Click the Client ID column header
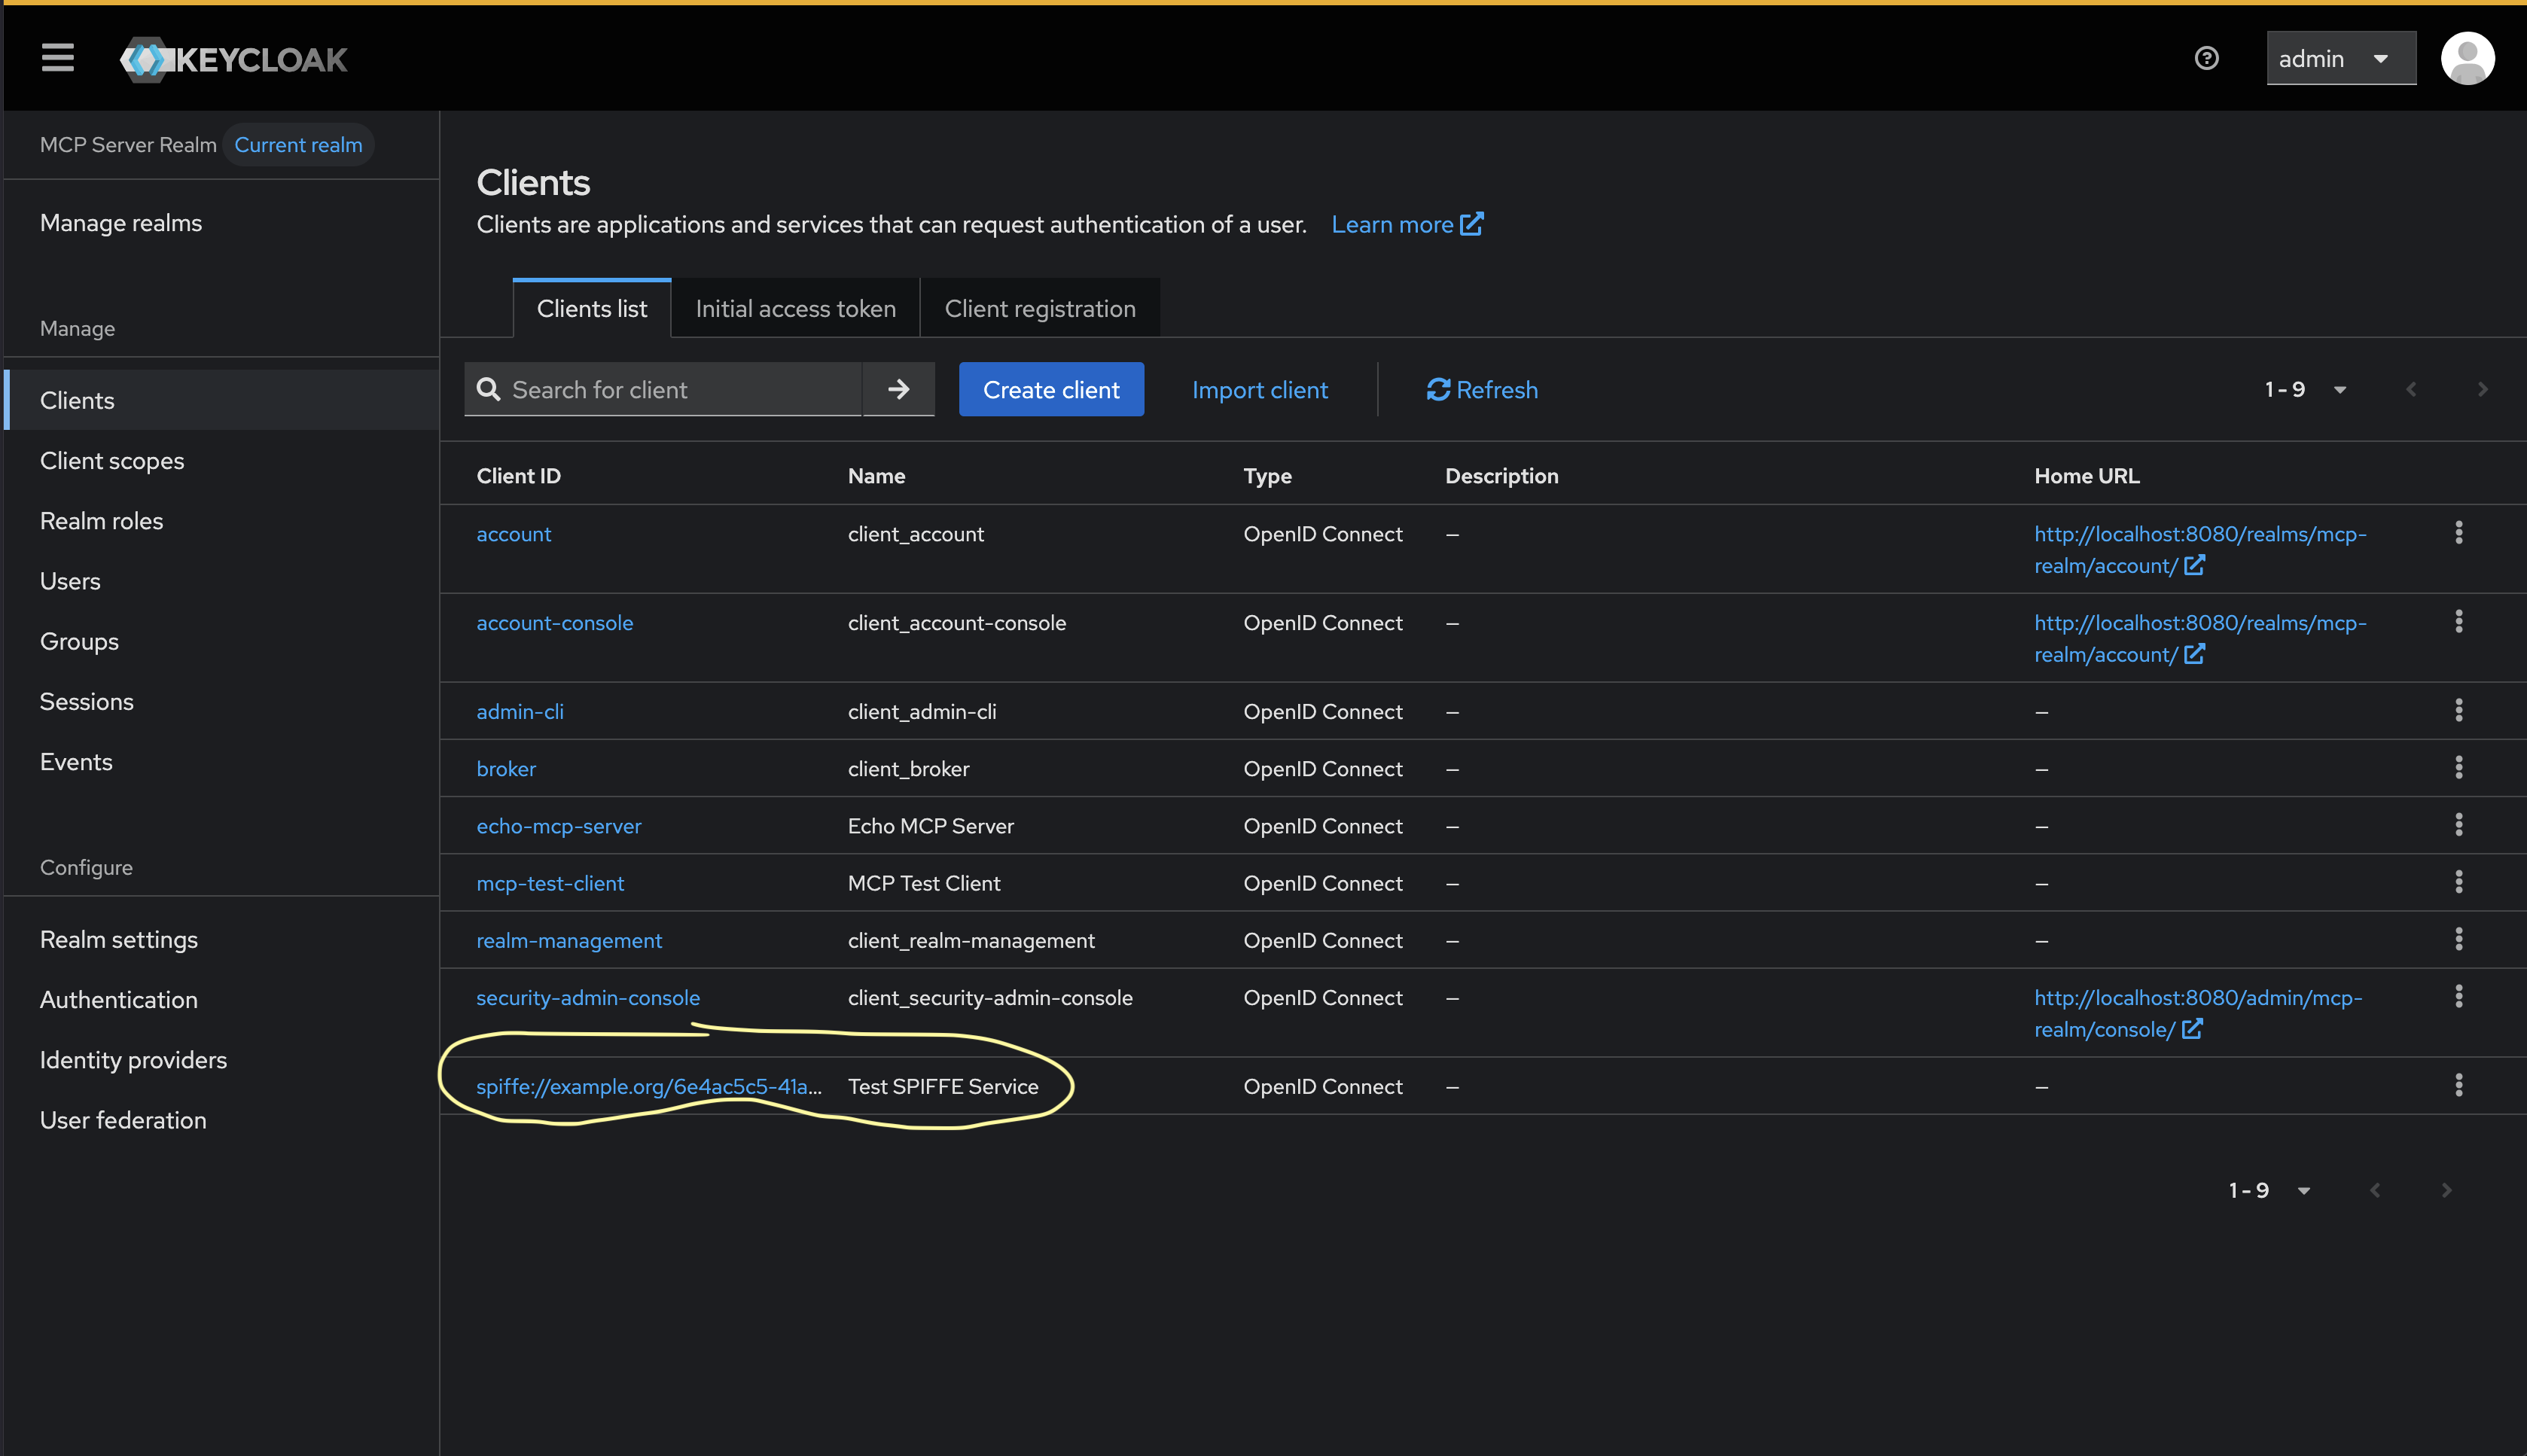The height and width of the screenshot is (1456, 2527). [x=518, y=476]
